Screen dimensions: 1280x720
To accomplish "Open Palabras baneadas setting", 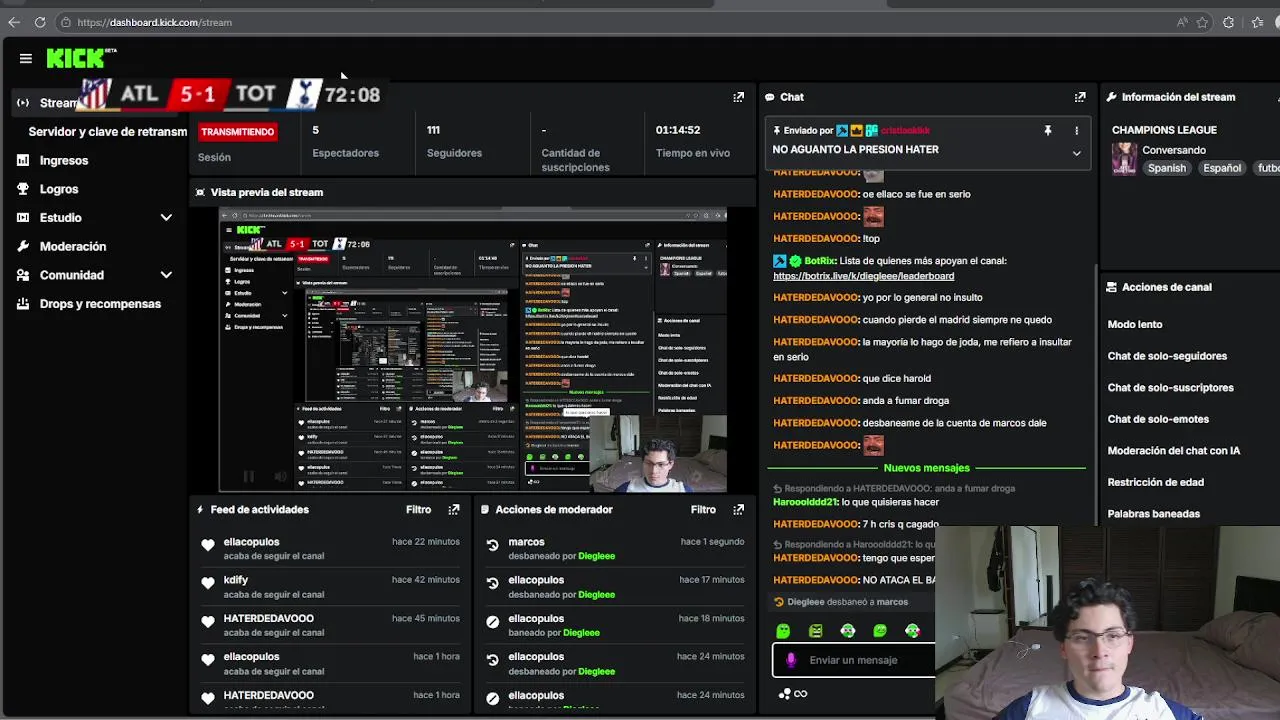I will 1154,514.
